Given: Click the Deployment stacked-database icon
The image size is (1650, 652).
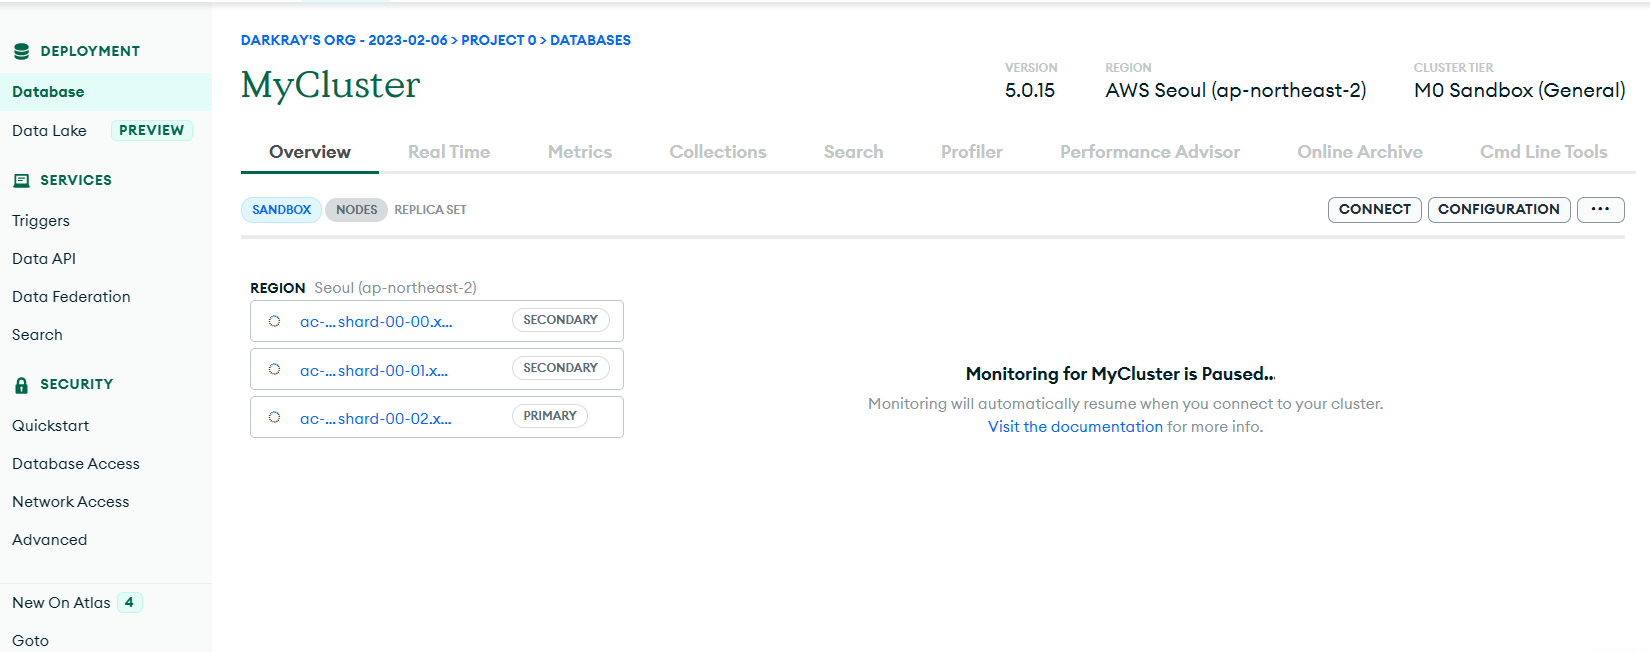Looking at the screenshot, I should pos(21,51).
